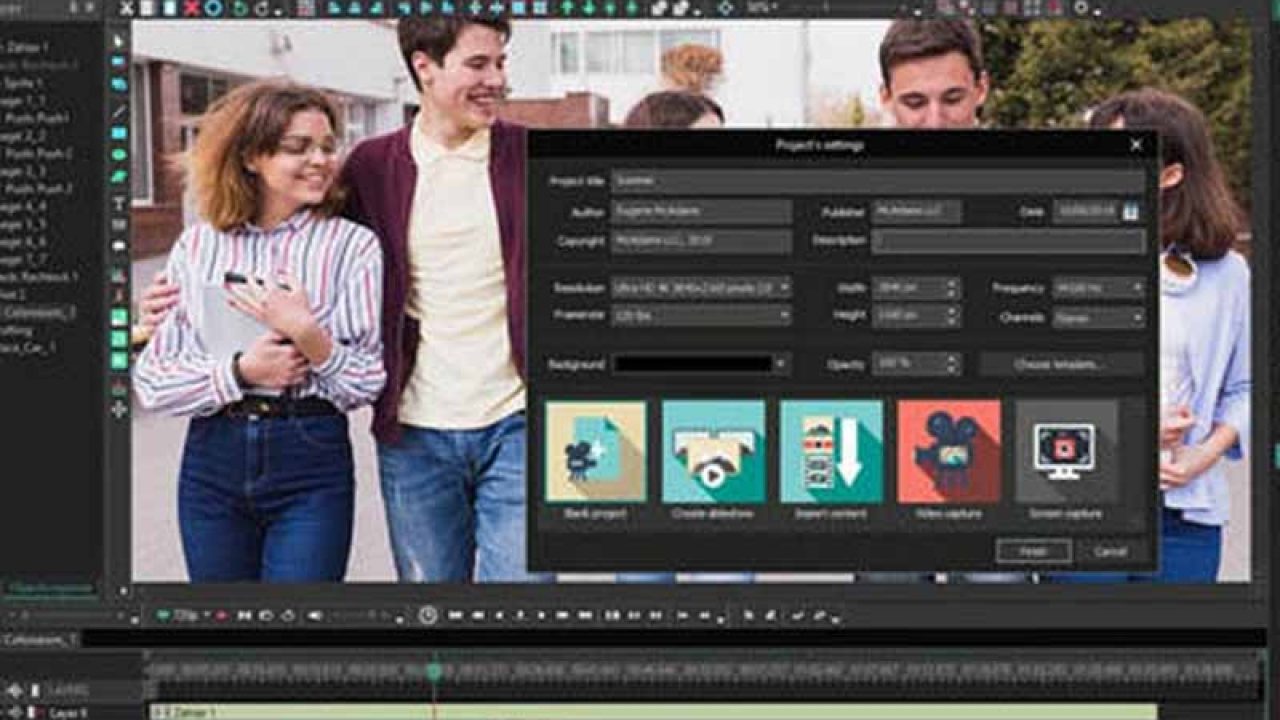Close the Project's settings dialog

click(1136, 145)
